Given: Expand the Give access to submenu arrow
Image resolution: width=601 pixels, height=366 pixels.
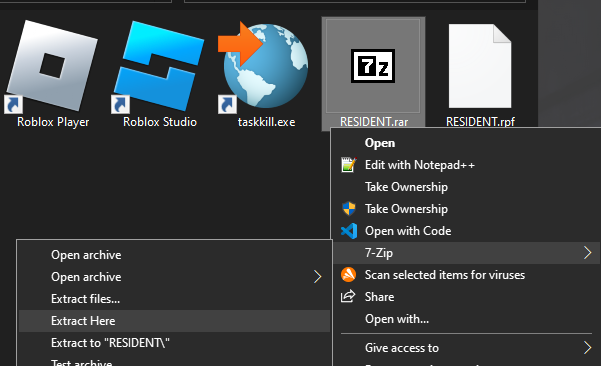Looking at the screenshot, I should tap(588, 348).
